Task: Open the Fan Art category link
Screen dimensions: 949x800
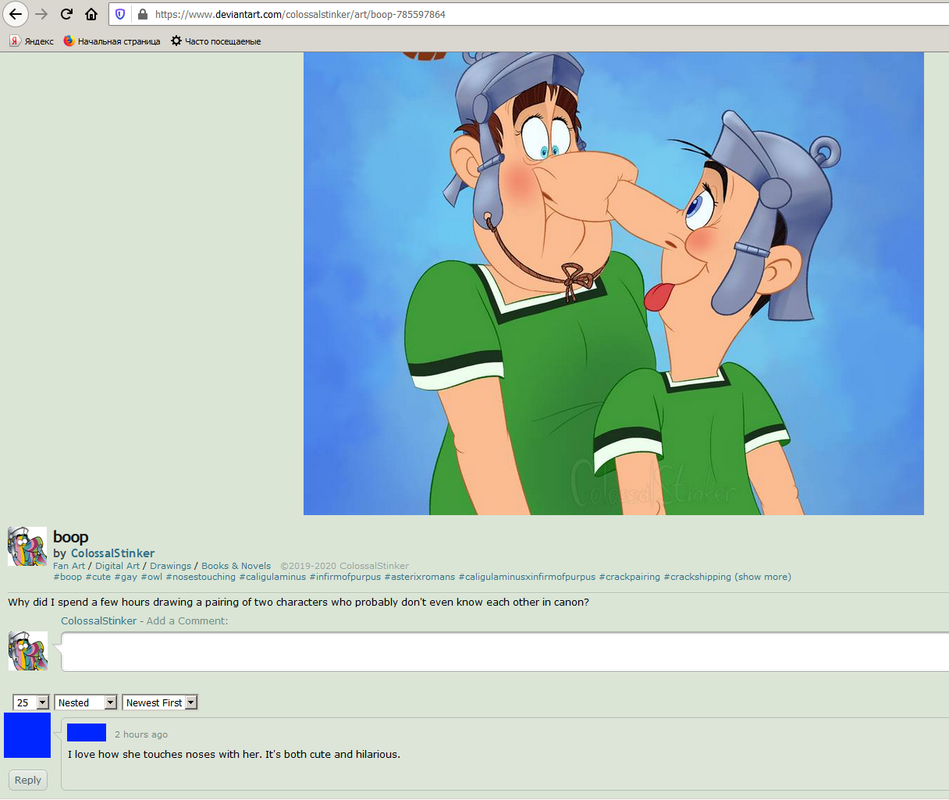Action: 69,566
